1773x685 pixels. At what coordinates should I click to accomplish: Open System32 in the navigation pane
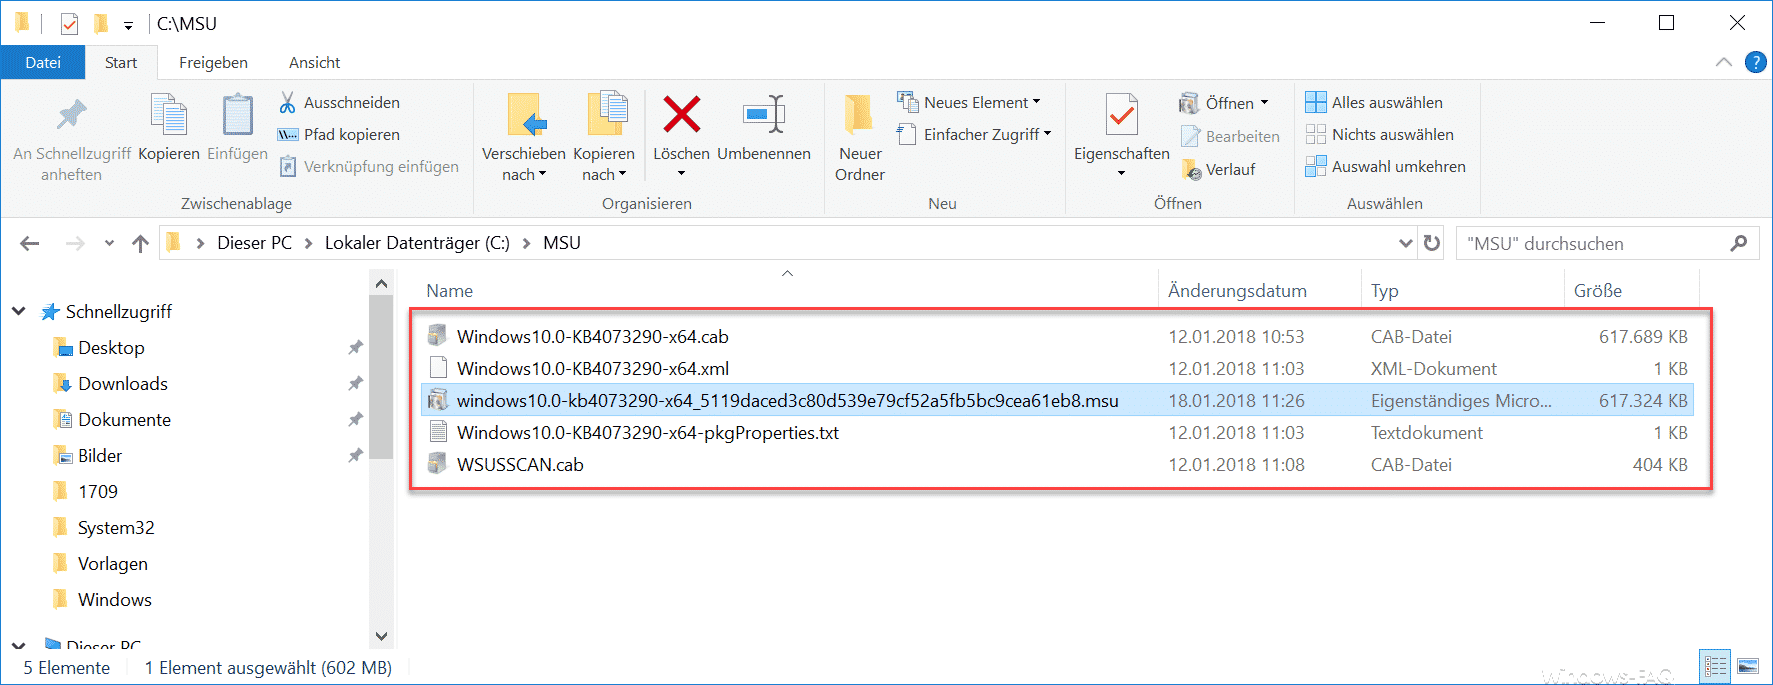(116, 527)
